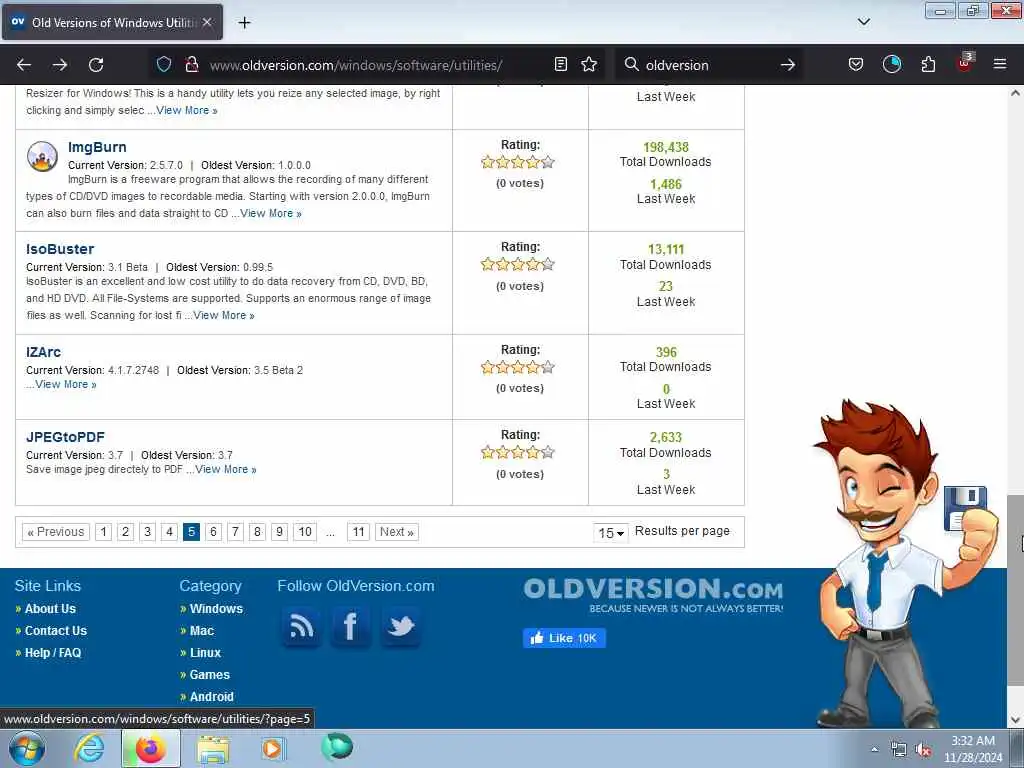
Task: Open Pocket save icon
Action: click(856, 64)
